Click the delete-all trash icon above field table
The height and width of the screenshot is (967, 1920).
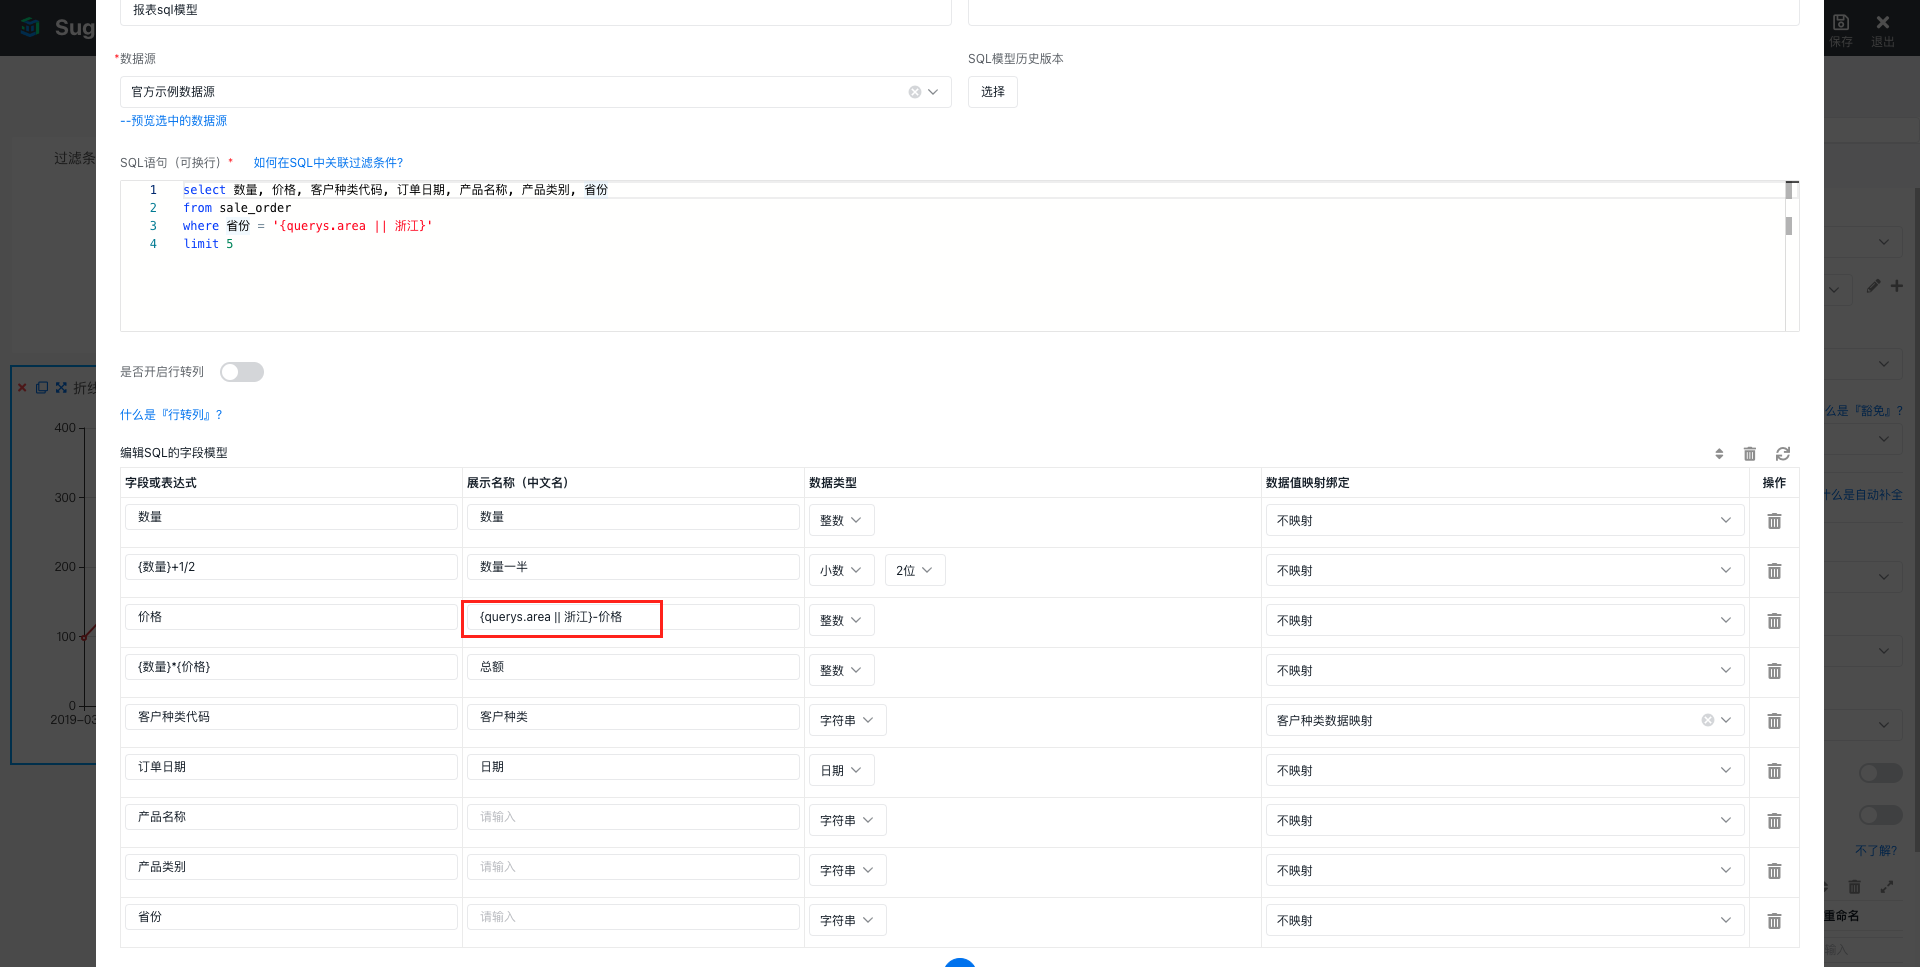click(1750, 454)
